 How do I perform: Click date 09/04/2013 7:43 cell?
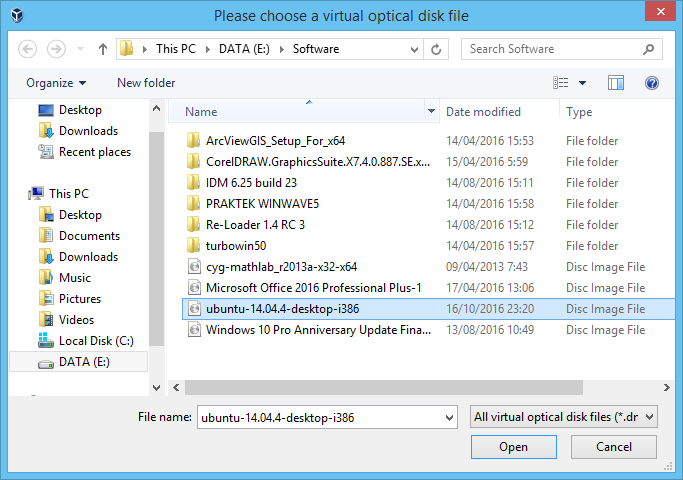click(x=487, y=267)
